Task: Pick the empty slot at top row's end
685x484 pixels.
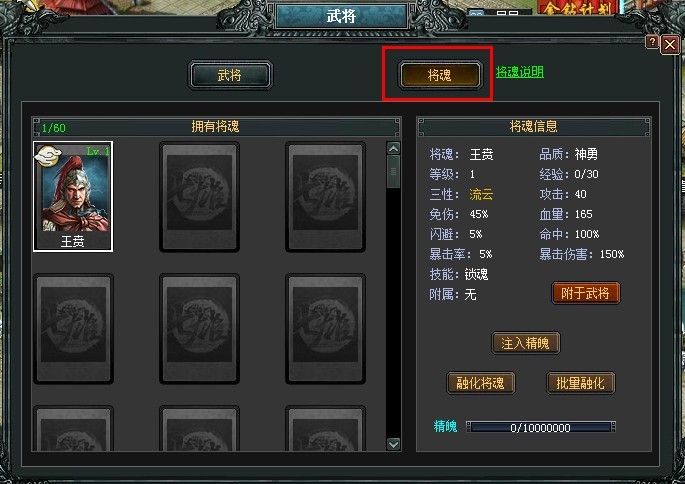Action: tap(325, 197)
